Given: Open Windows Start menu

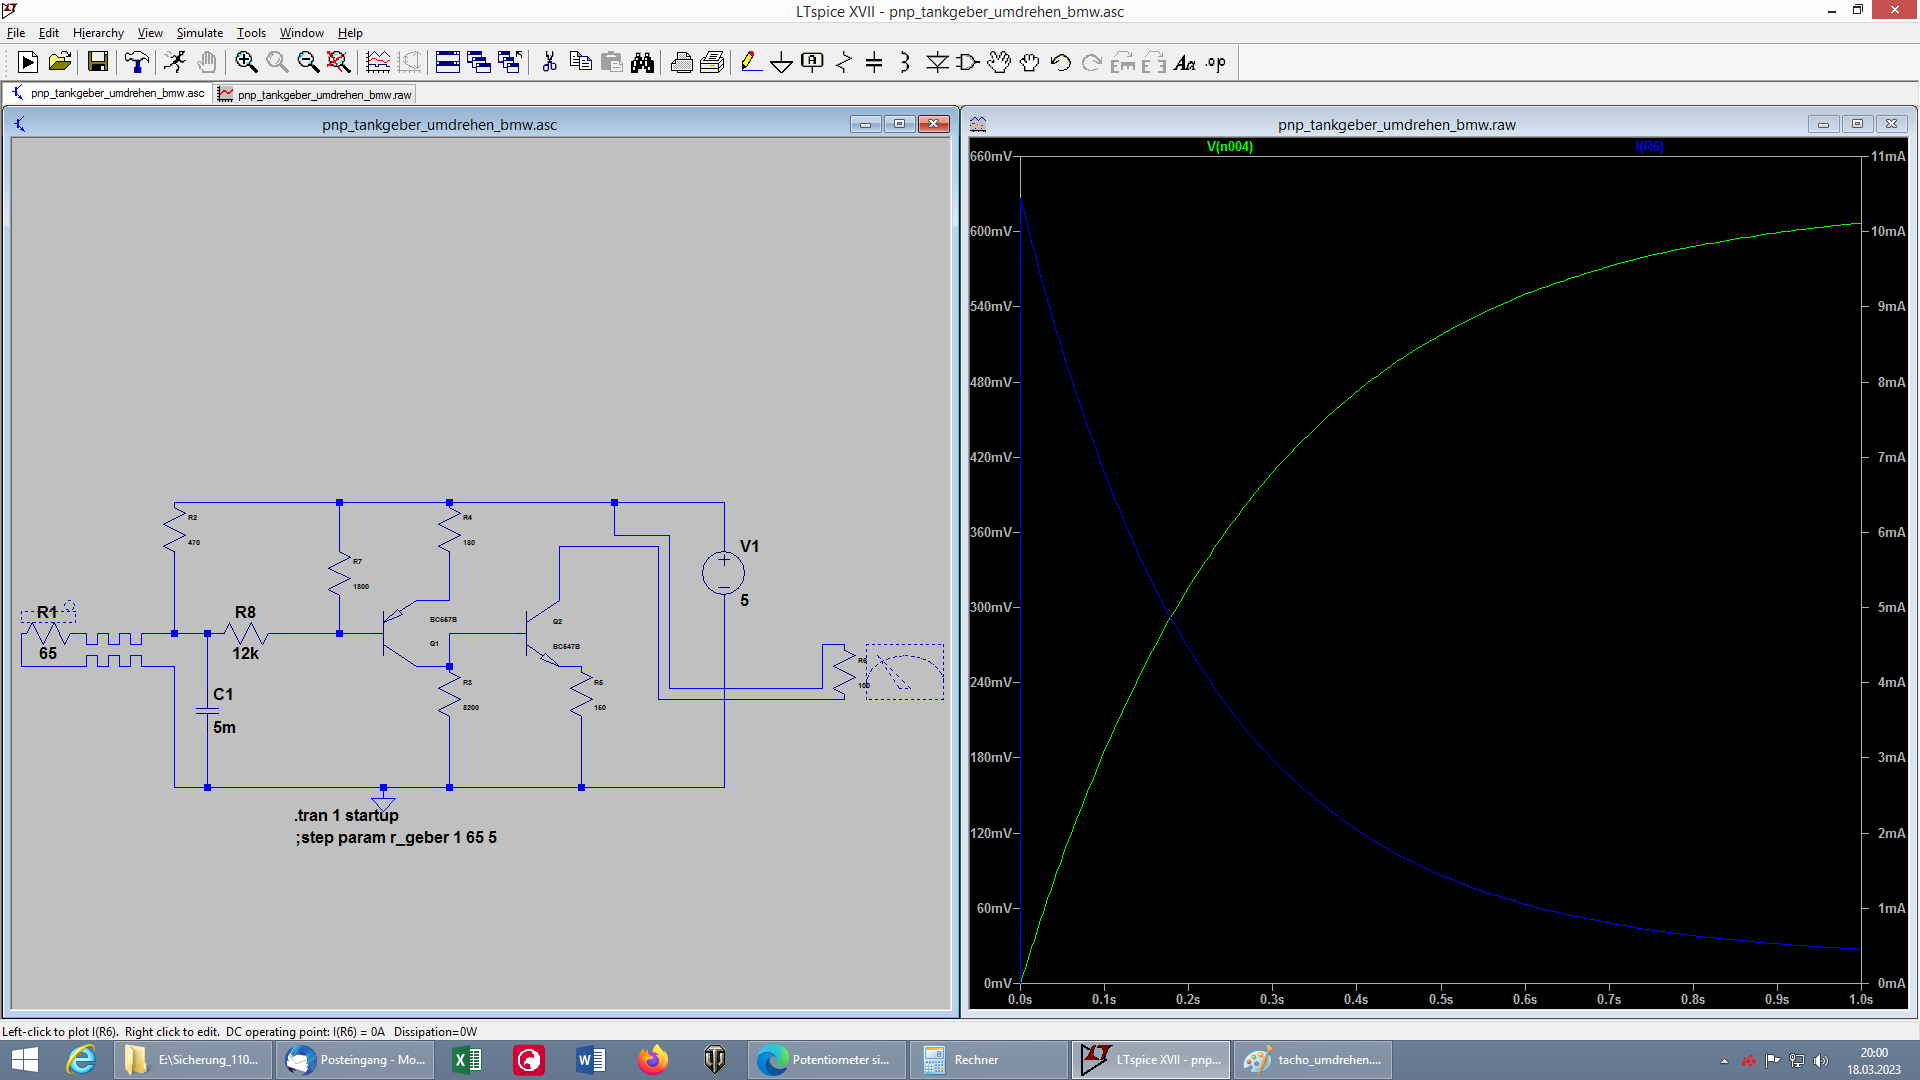Looking at the screenshot, I should click(x=24, y=1060).
